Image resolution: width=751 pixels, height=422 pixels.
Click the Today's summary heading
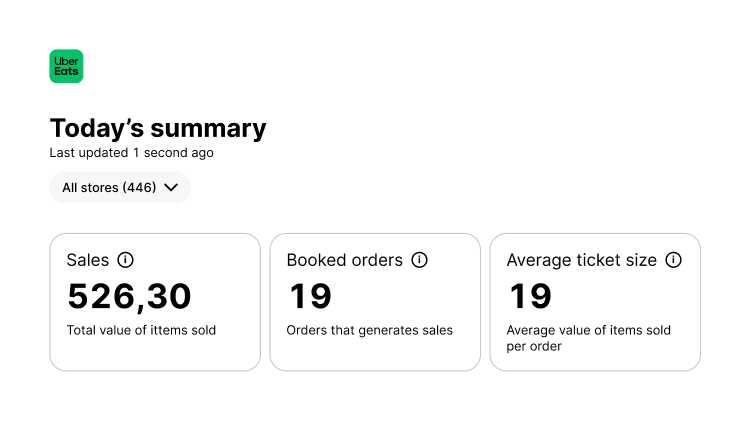(x=158, y=129)
